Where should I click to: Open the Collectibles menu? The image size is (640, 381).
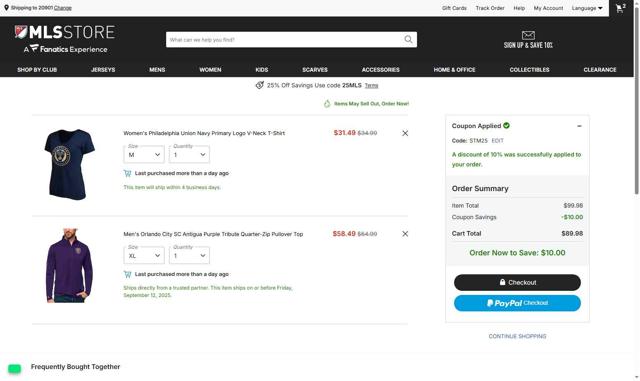529,70
